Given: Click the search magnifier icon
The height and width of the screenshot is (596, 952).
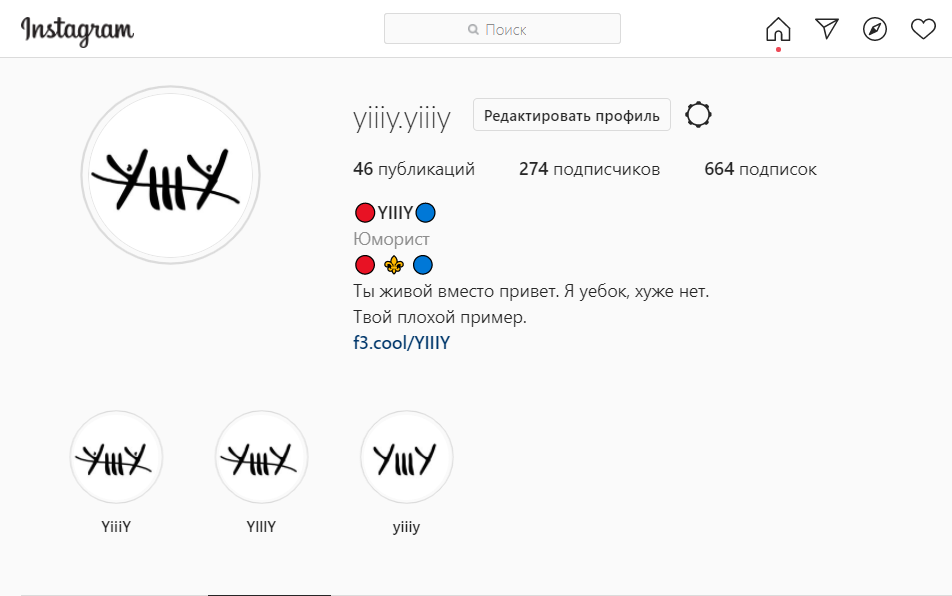Looking at the screenshot, I should [473, 29].
